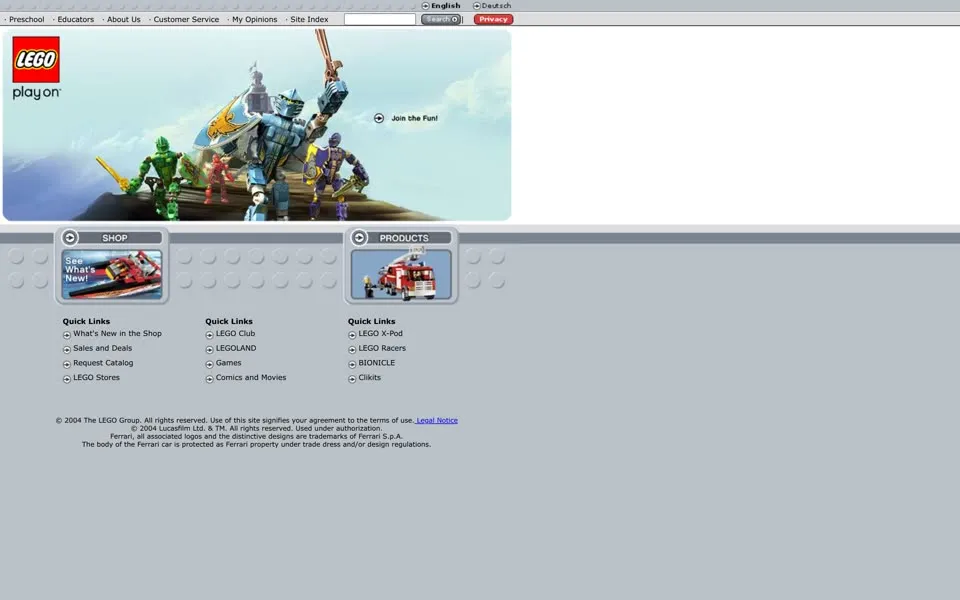This screenshot has height=600, width=960.
Task: Open What's New in the Shop link
Action: coord(118,334)
